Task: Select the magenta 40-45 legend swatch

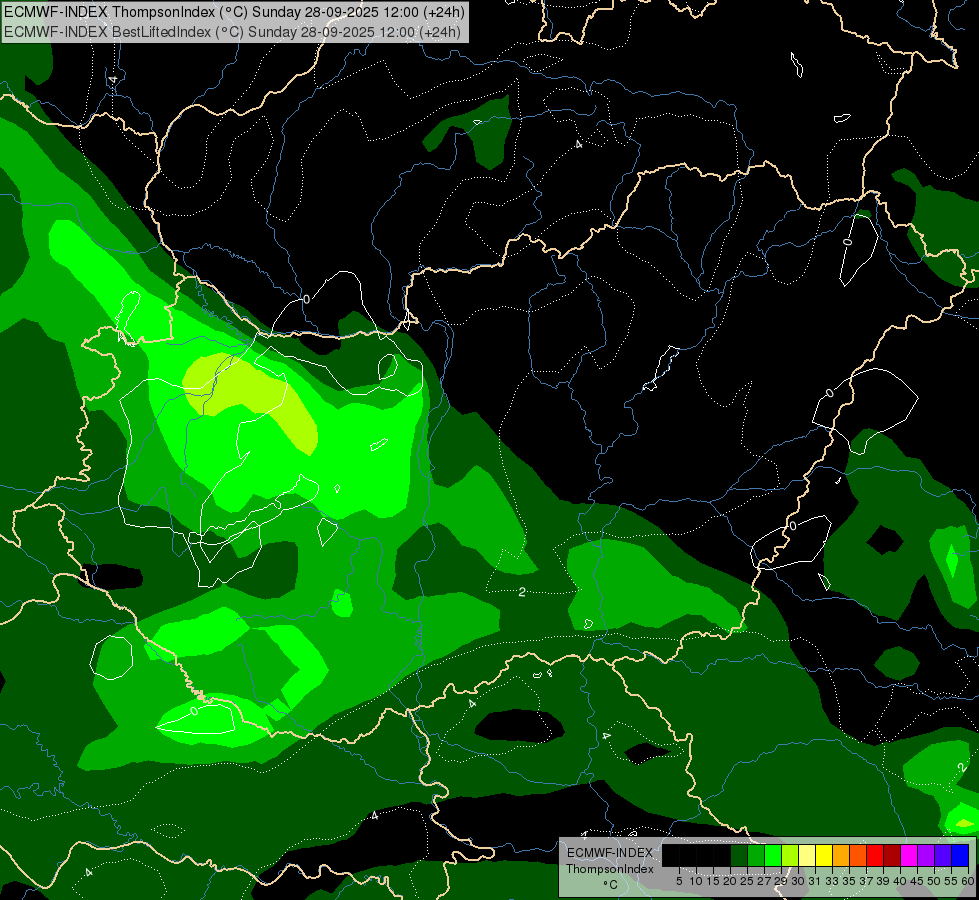Action: 909,855
